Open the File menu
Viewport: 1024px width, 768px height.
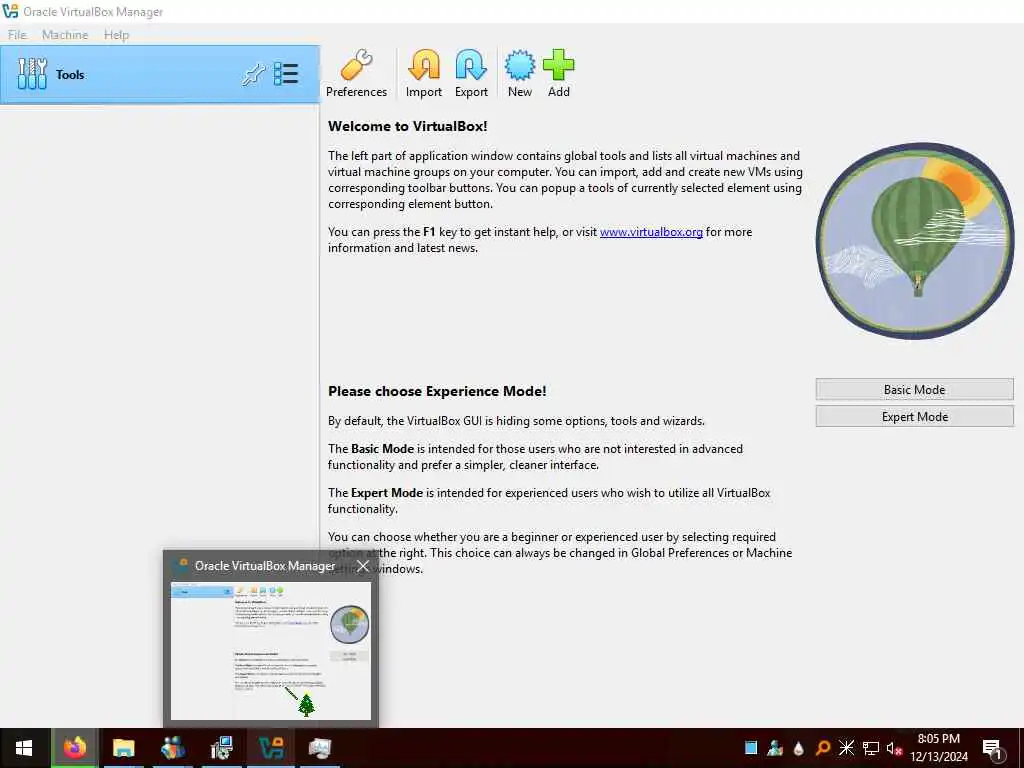pos(17,35)
